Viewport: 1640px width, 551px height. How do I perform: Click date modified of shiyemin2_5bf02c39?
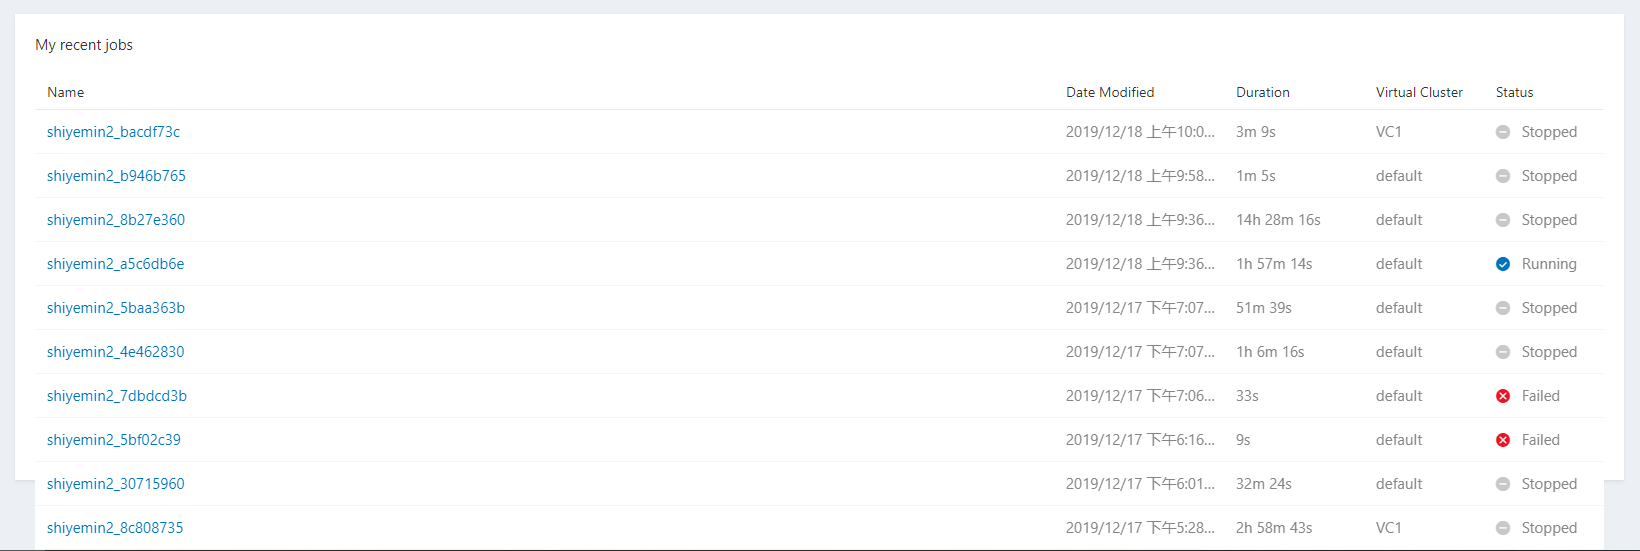pyautogui.click(x=1140, y=440)
